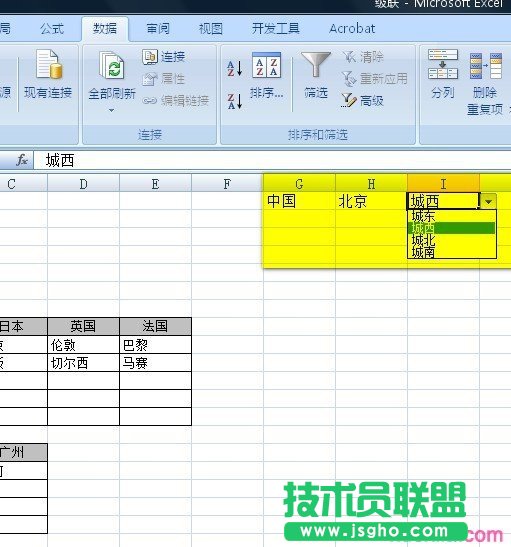Select the cell containing 马赛

tap(155, 363)
